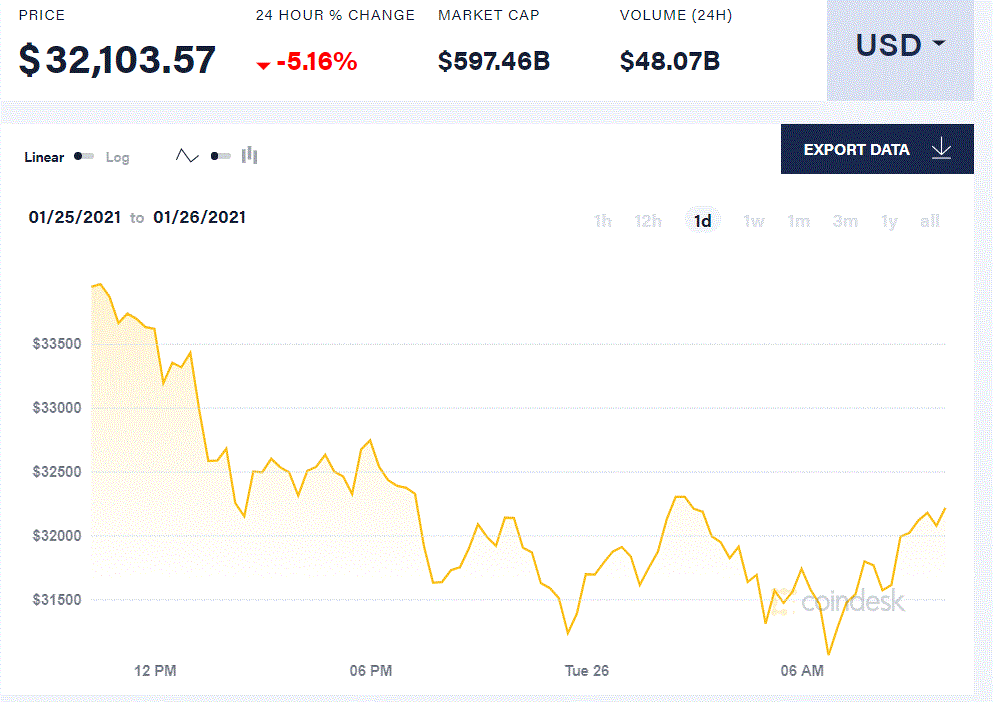This screenshot has height=702, width=993.
Task: Select the 1h time range tab
Action: point(602,221)
